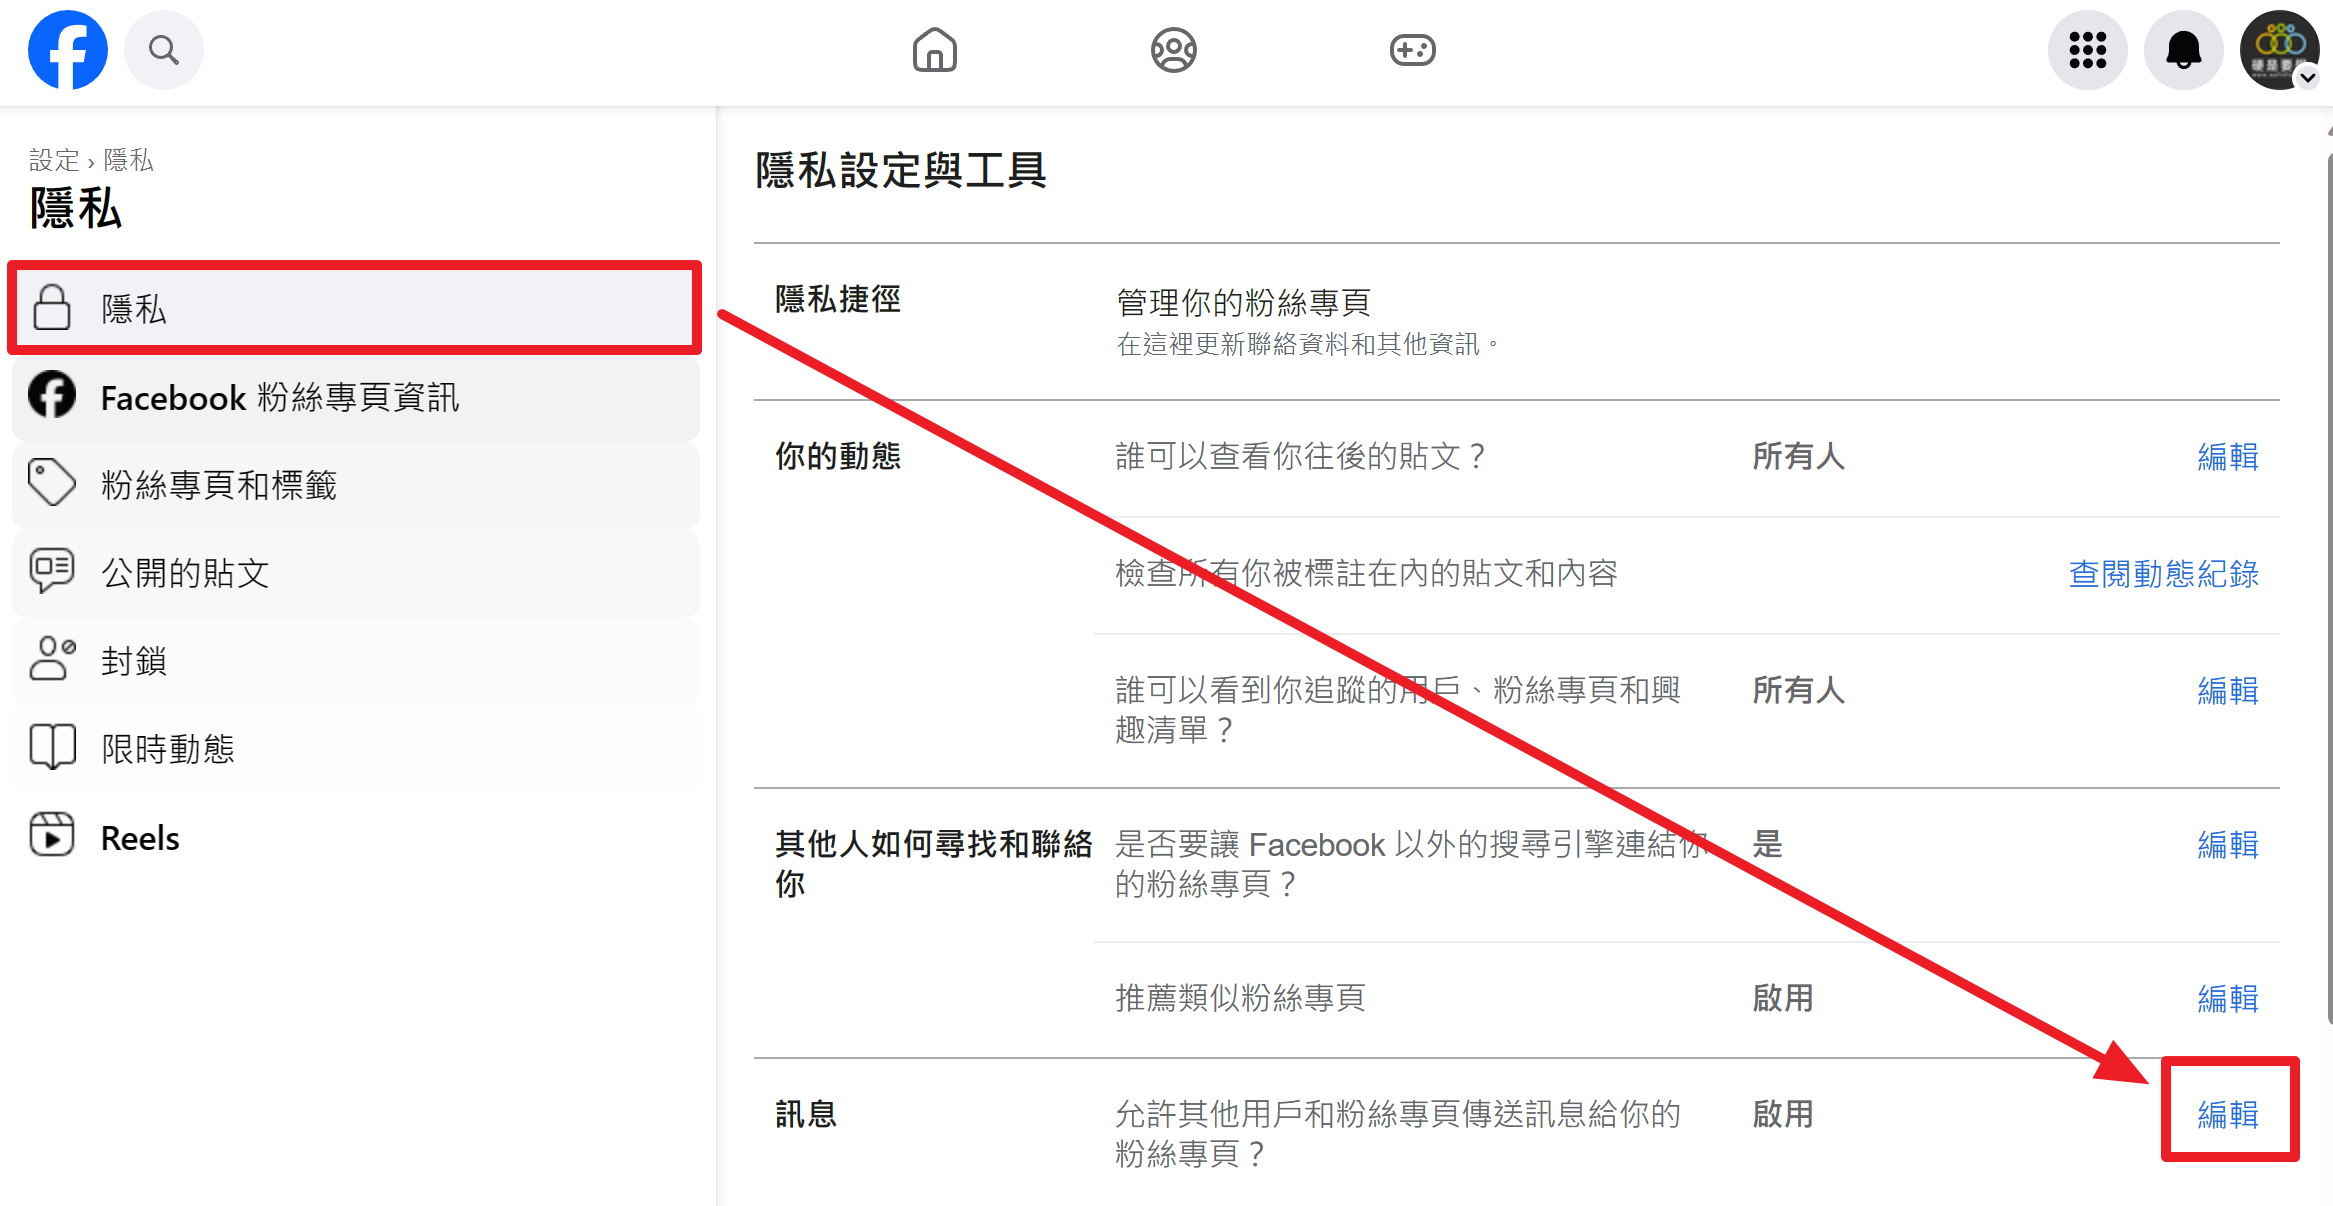The image size is (2333, 1206).
Task: Open the search magnifier icon
Action: pos(164,50)
